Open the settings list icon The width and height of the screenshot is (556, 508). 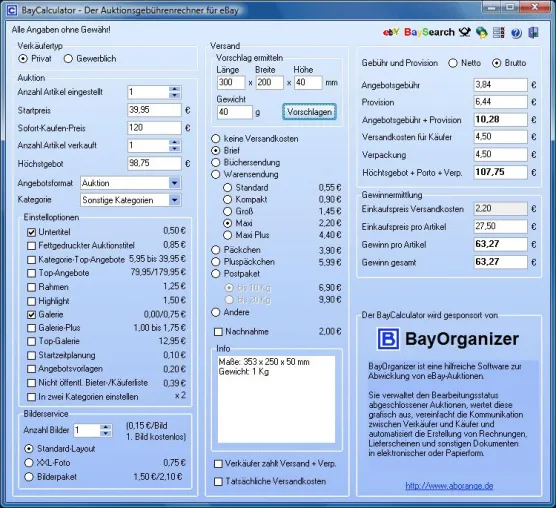499,33
